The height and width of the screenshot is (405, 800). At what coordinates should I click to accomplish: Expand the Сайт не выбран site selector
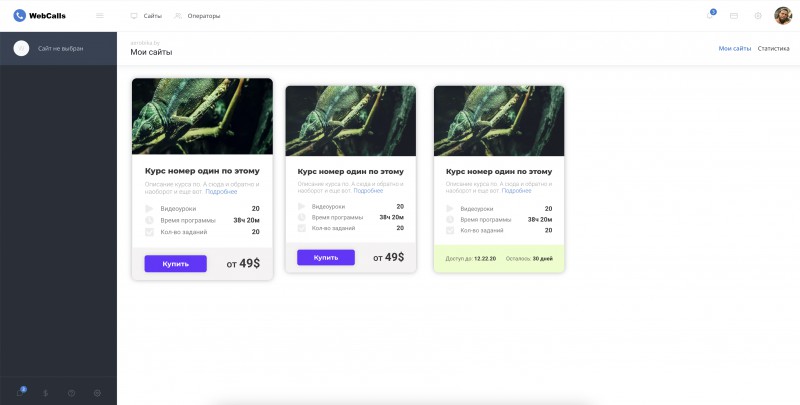tap(58, 48)
